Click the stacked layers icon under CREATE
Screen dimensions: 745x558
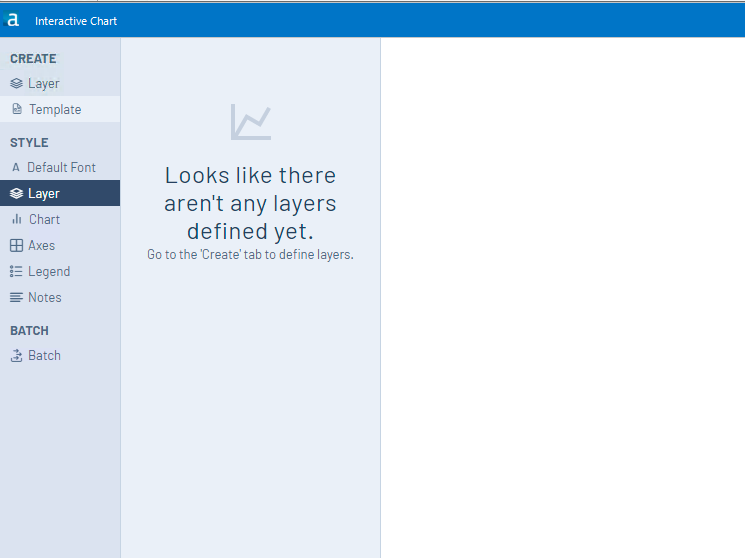click(x=16, y=83)
